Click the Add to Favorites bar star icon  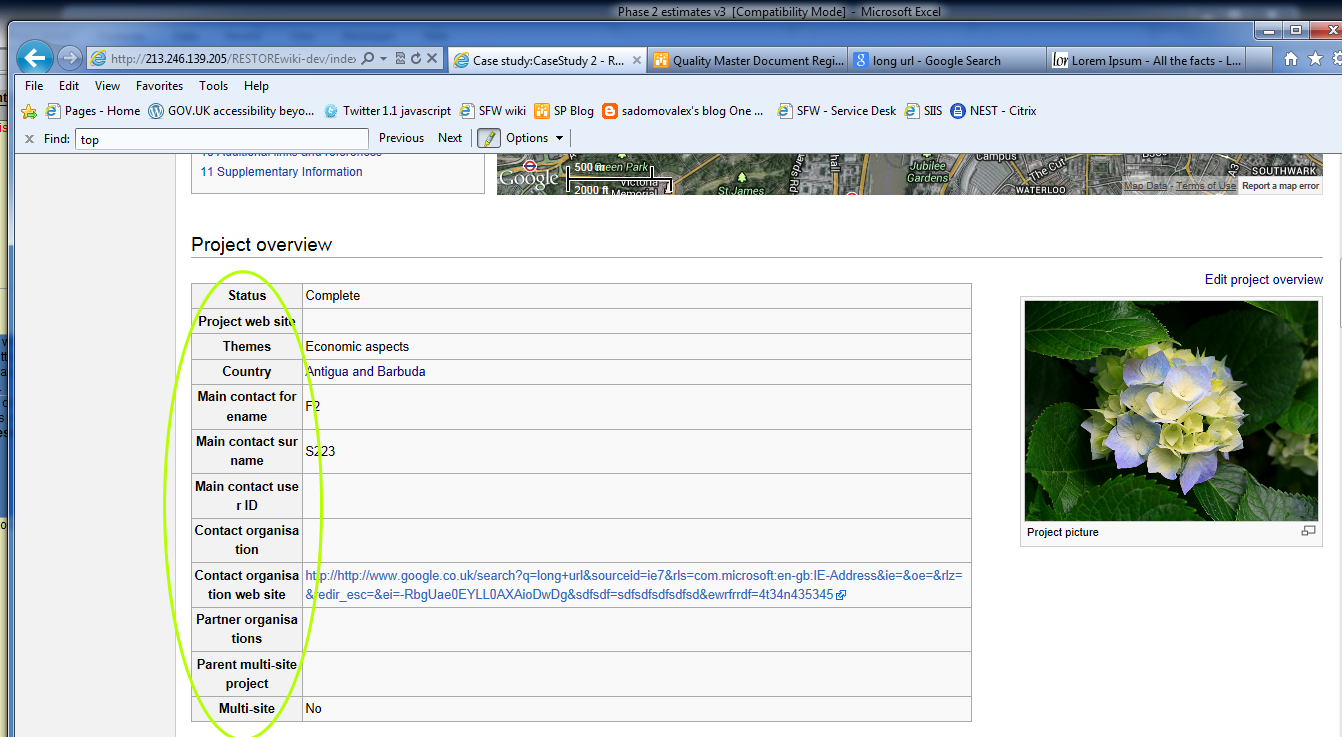(29, 111)
